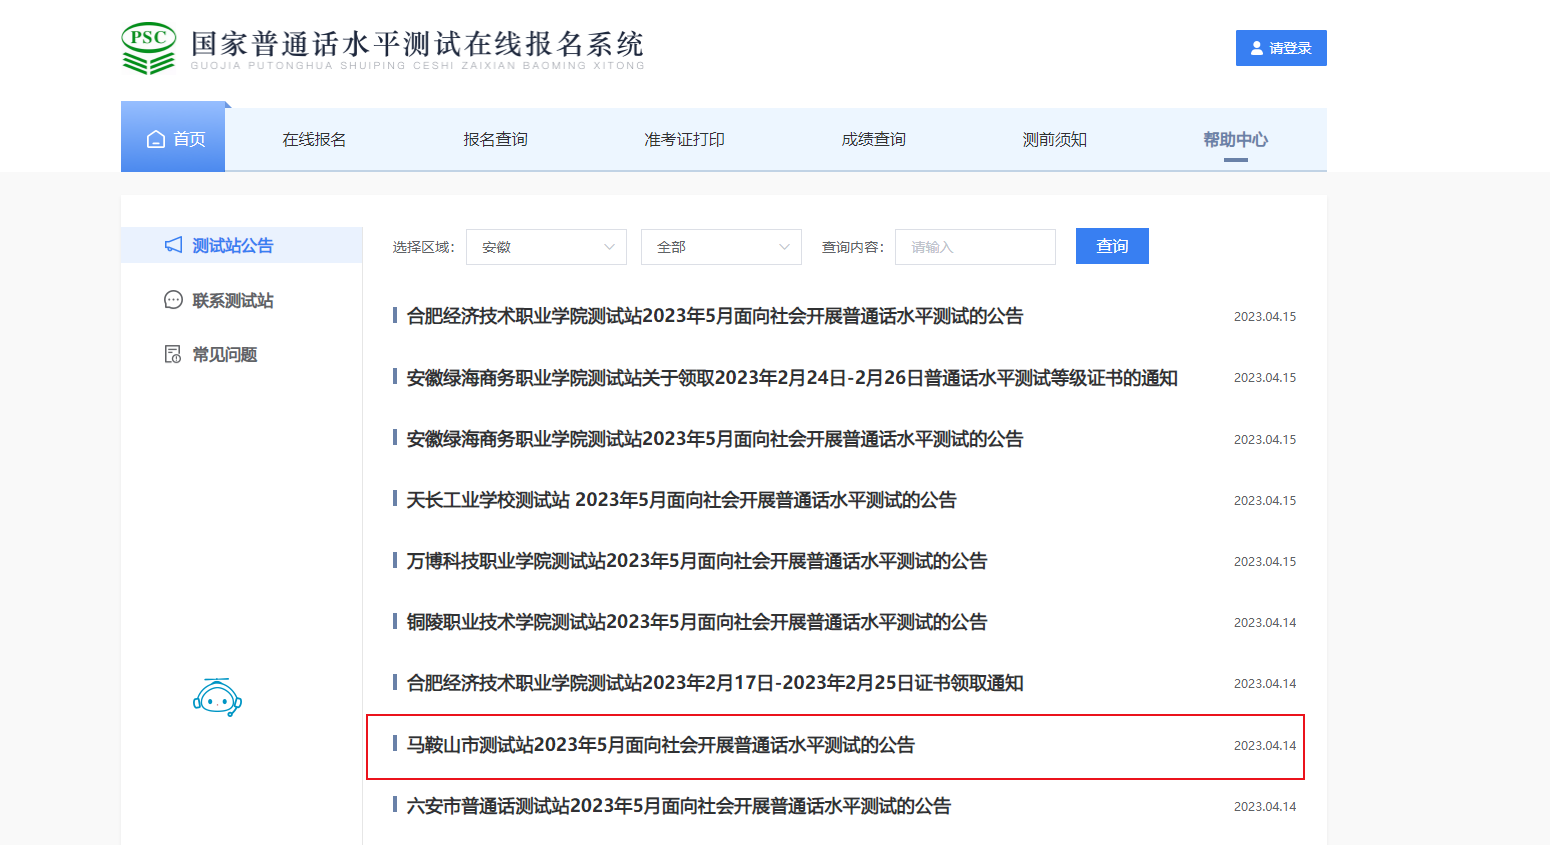The width and height of the screenshot is (1550, 845).
Task: Open 铜陵职业技术学院测试站 announcement
Action: click(x=696, y=622)
